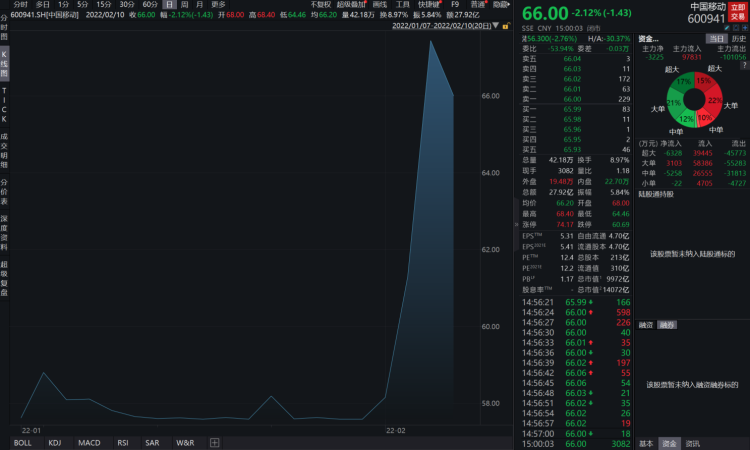Toggle 隐藏 panel visibility option
The image size is (750, 450).
tap(501, 4)
